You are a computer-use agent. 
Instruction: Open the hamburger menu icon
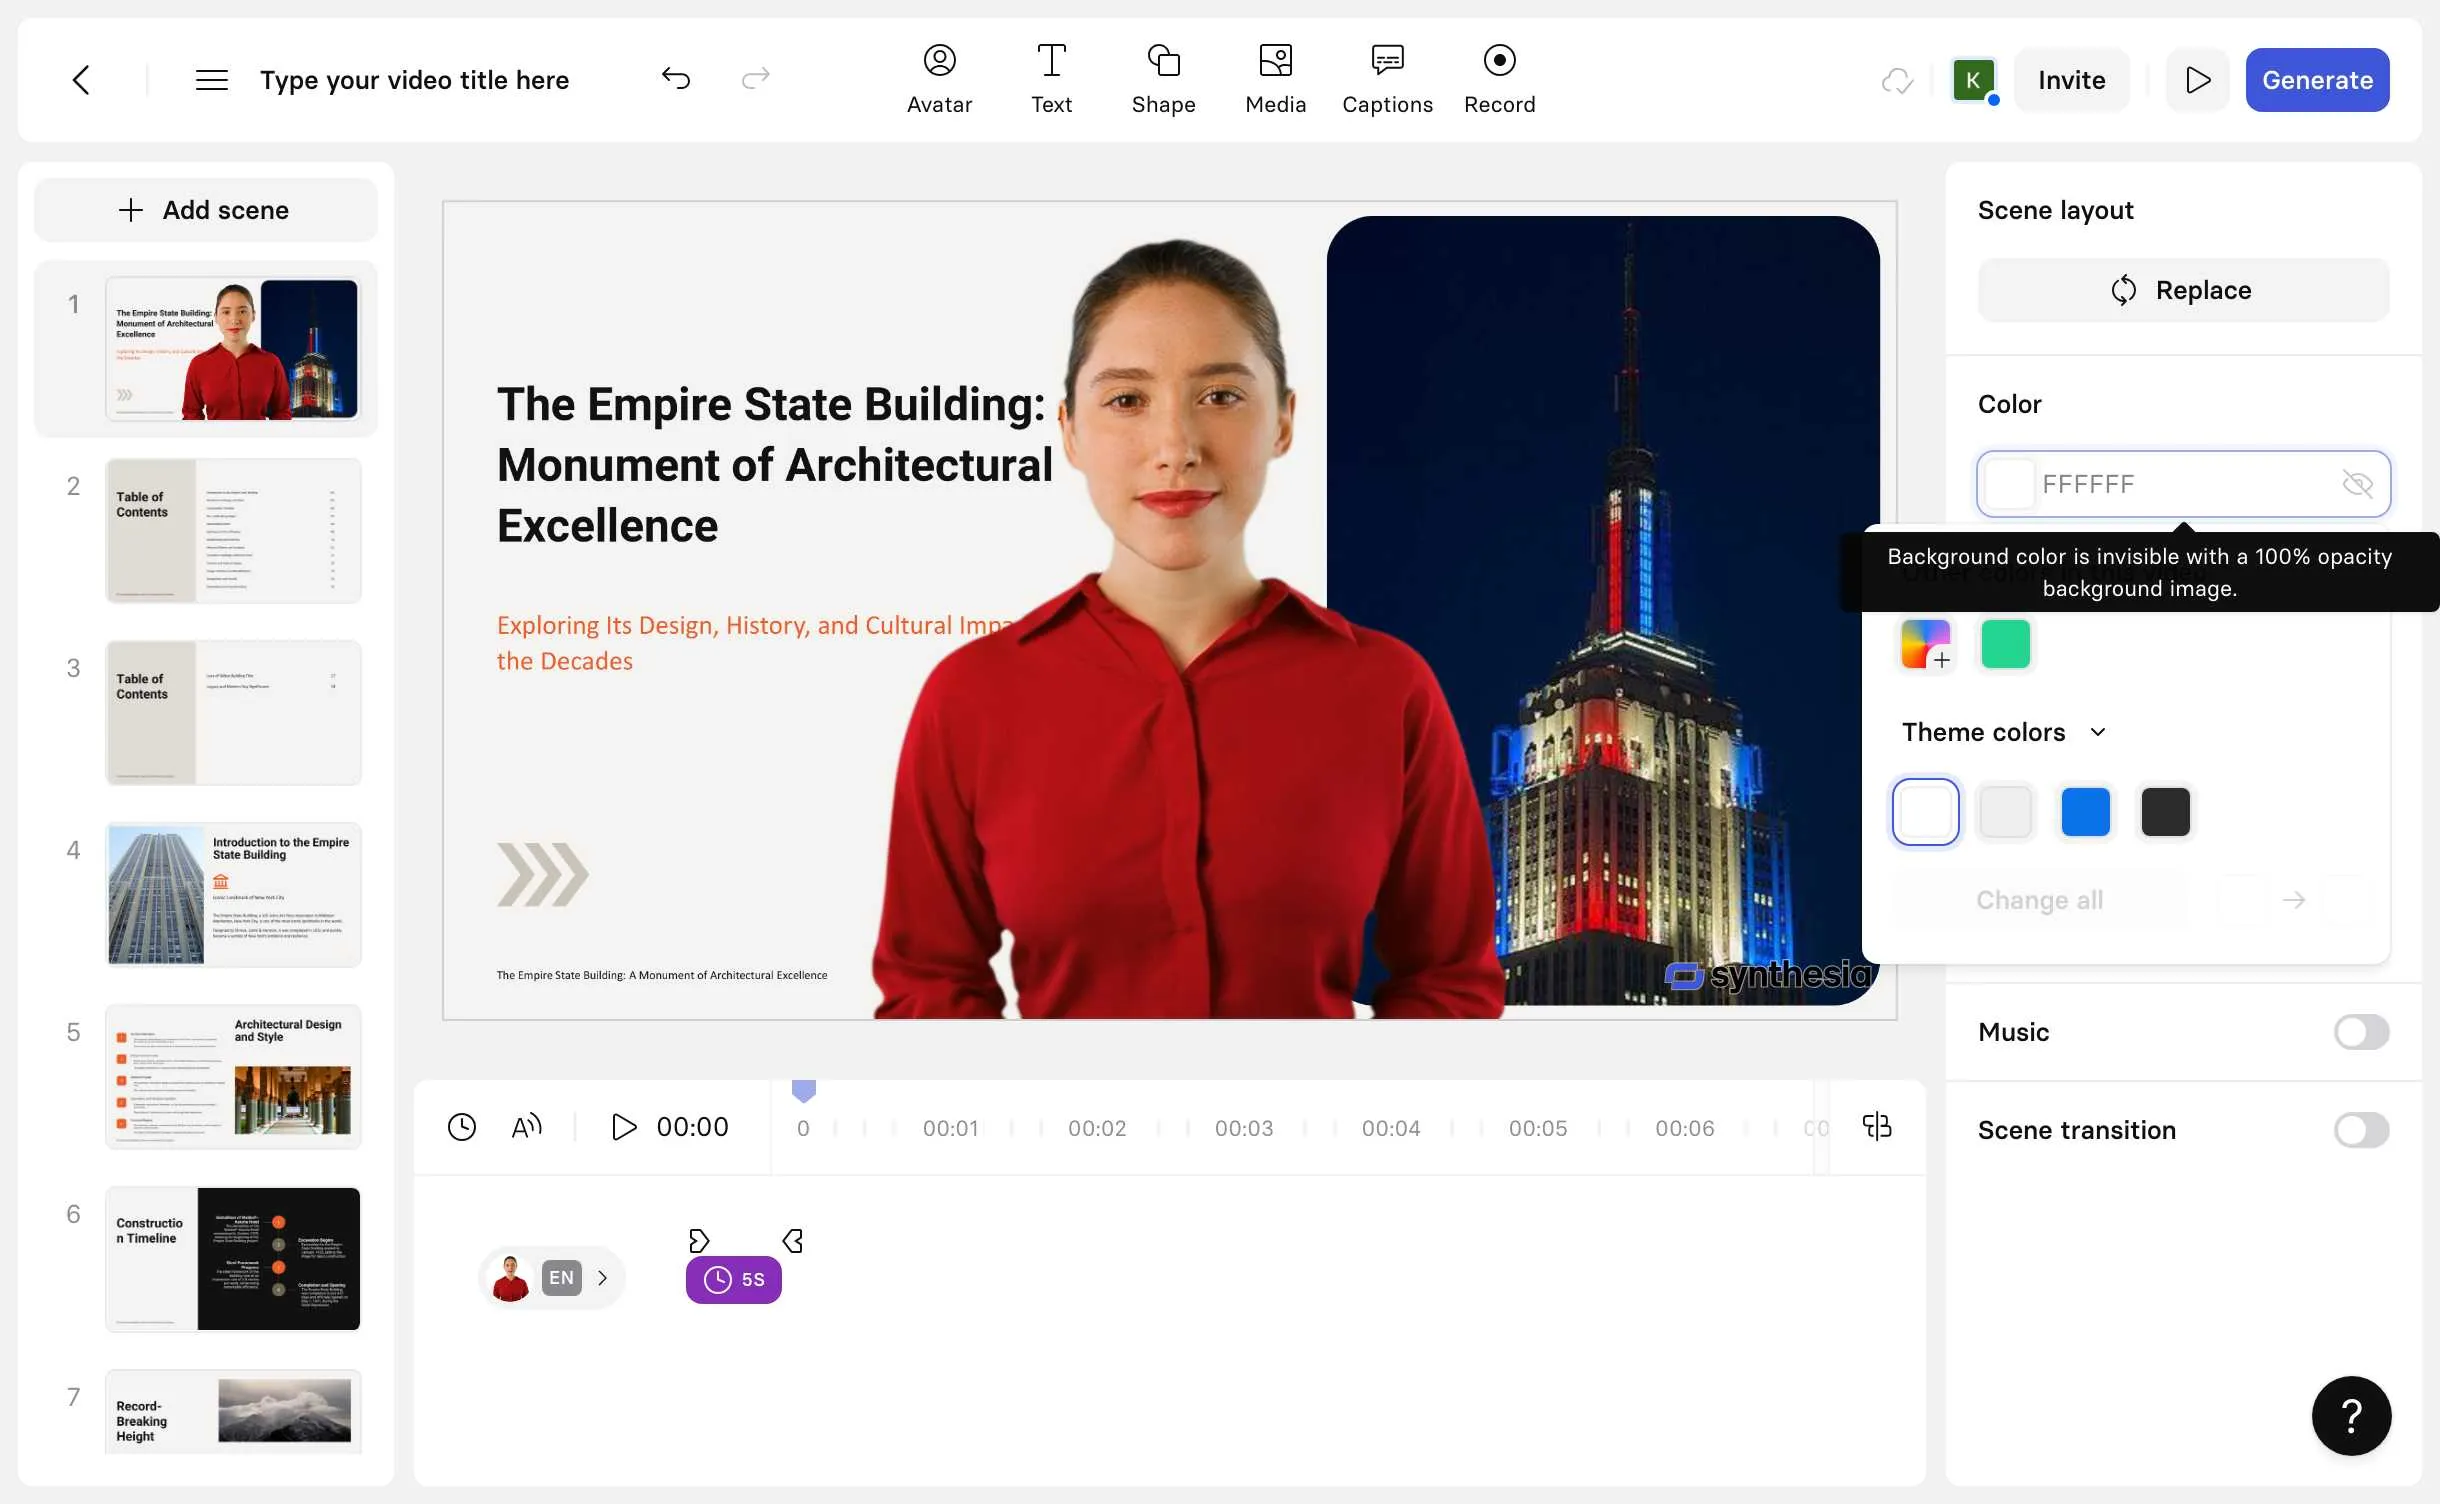coord(211,80)
